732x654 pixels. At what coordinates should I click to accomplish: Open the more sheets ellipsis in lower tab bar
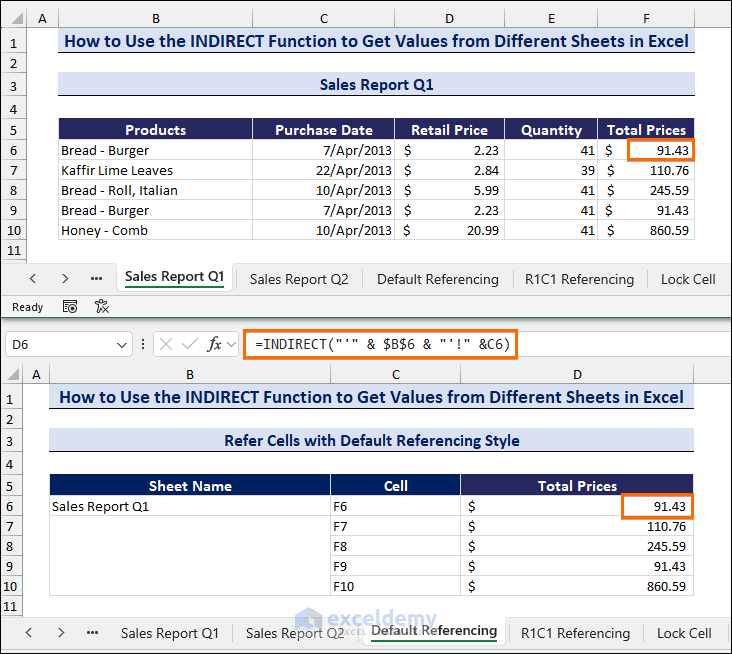(x=92, y=633)
